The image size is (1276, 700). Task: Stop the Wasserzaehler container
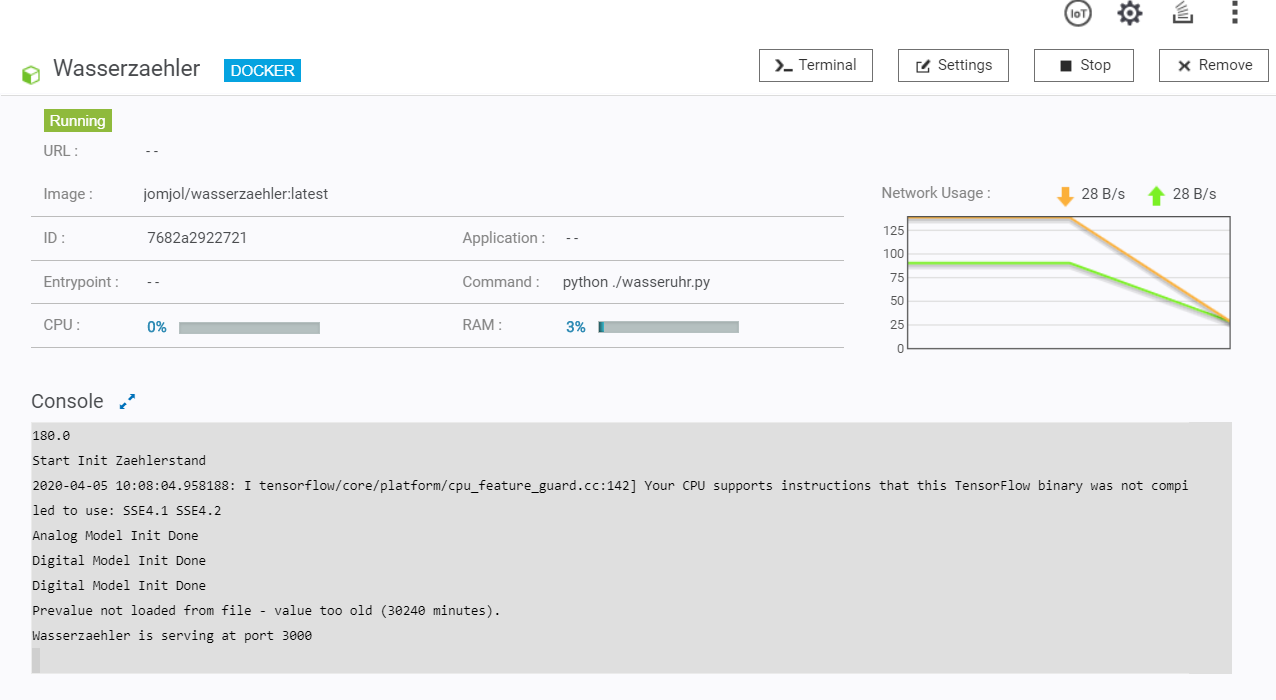click(x=1084, y=65)
